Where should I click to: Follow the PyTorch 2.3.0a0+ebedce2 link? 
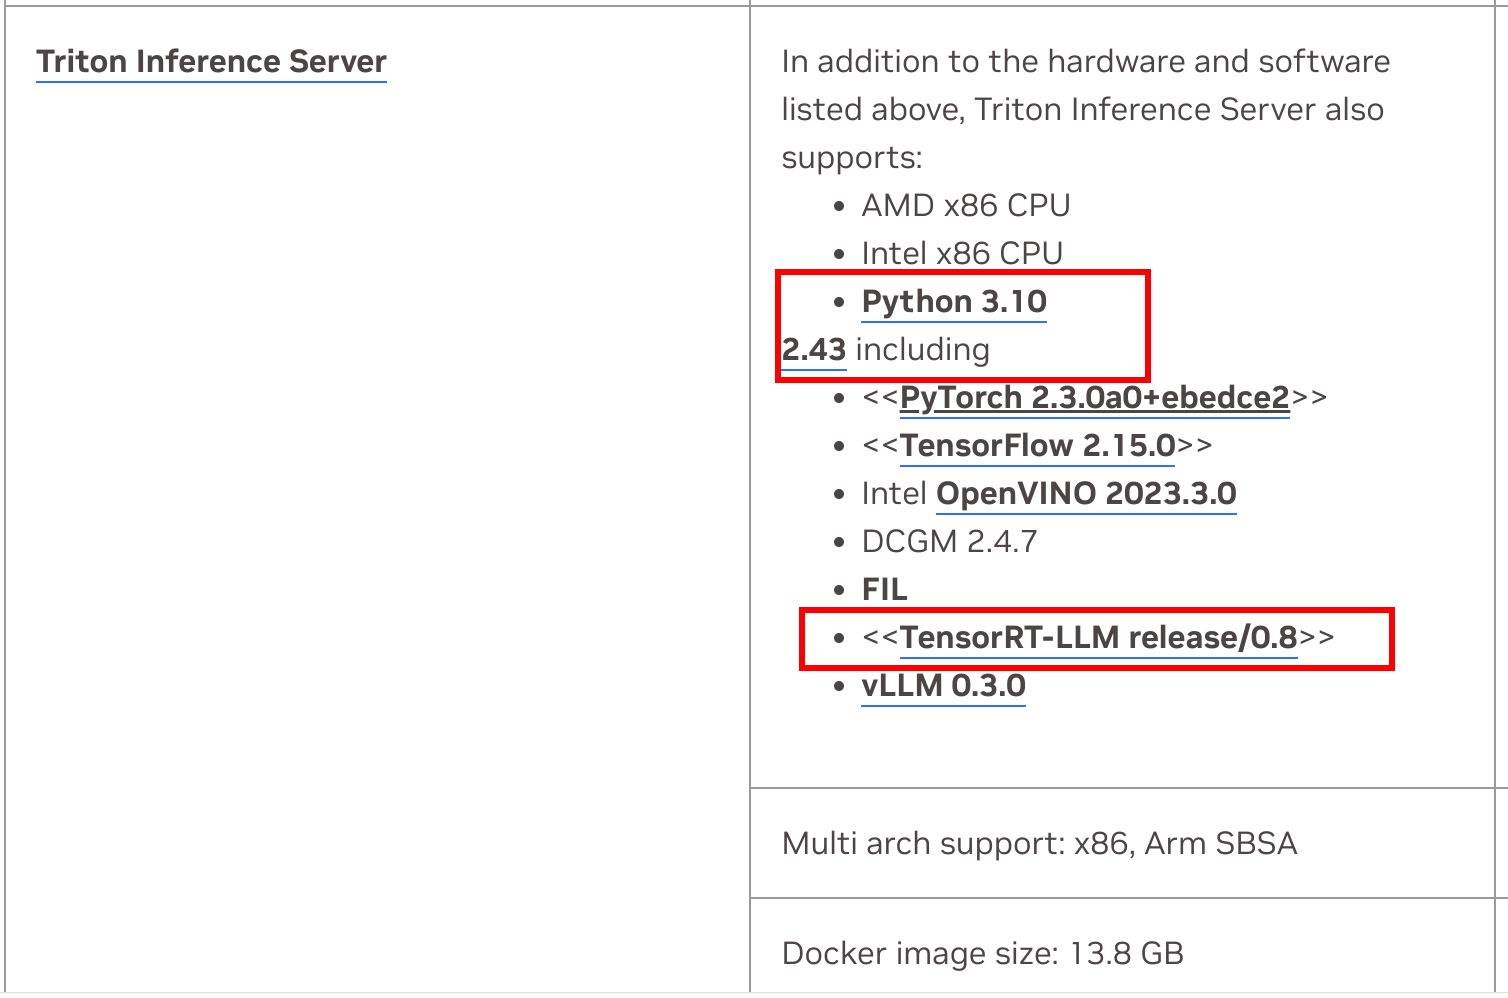point(1094,398)
